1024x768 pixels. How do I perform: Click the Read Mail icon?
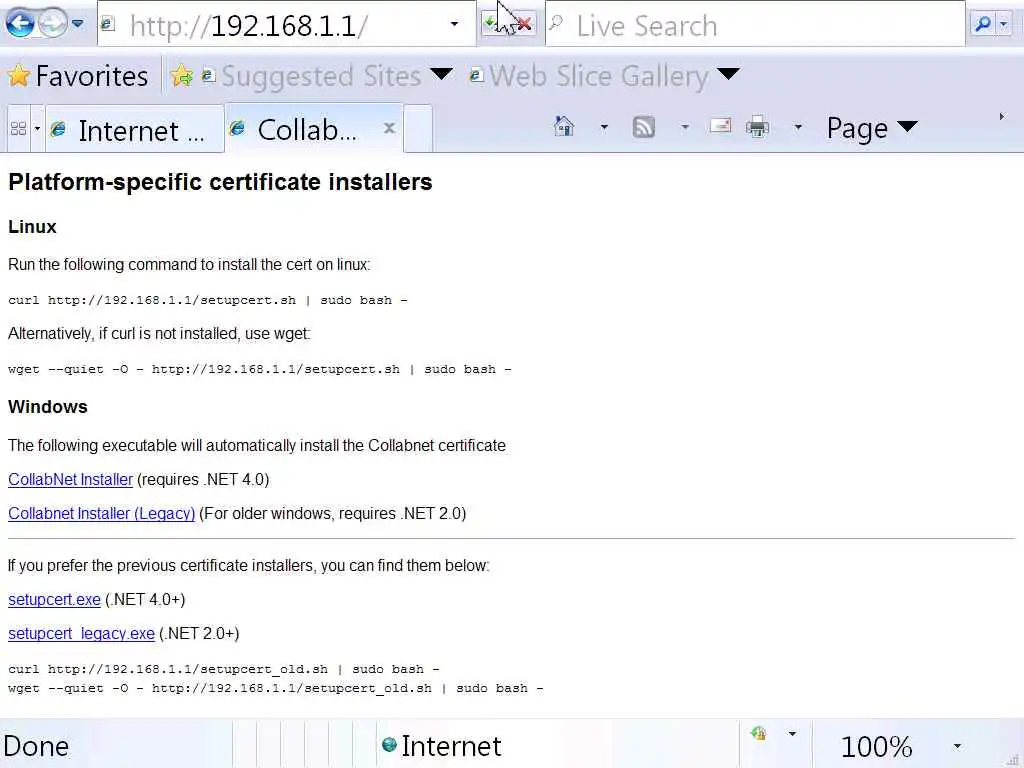tap(720, 125)
